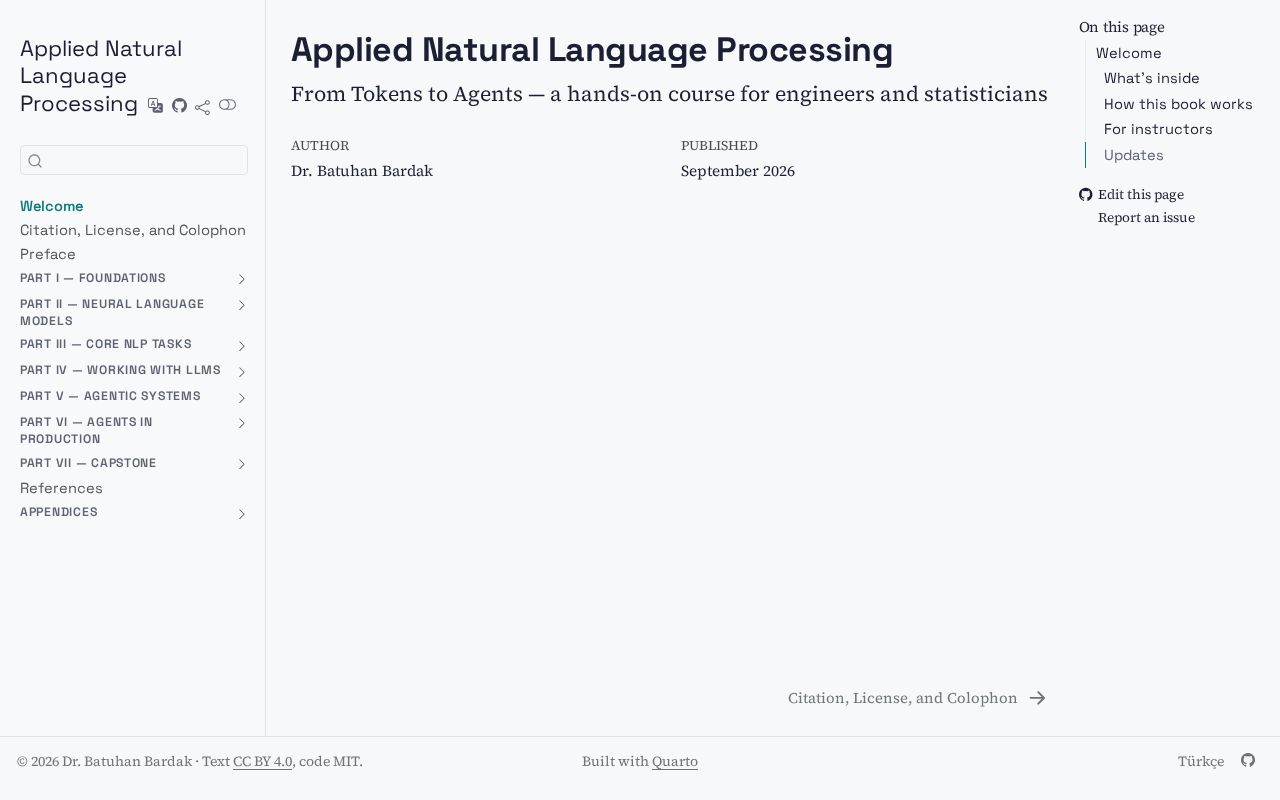Toggle dark mode switch in sidebar header

228,105
